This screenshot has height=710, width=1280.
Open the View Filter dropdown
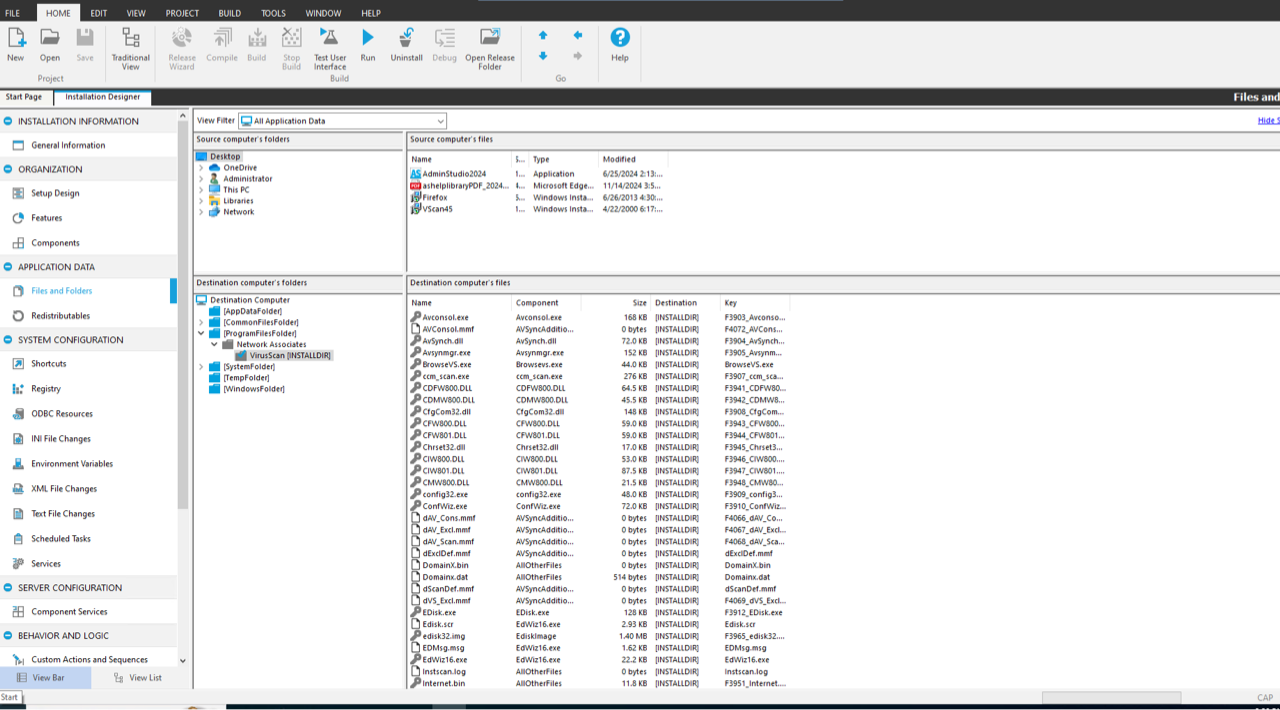pyautogui.click(x=440, y=121)
